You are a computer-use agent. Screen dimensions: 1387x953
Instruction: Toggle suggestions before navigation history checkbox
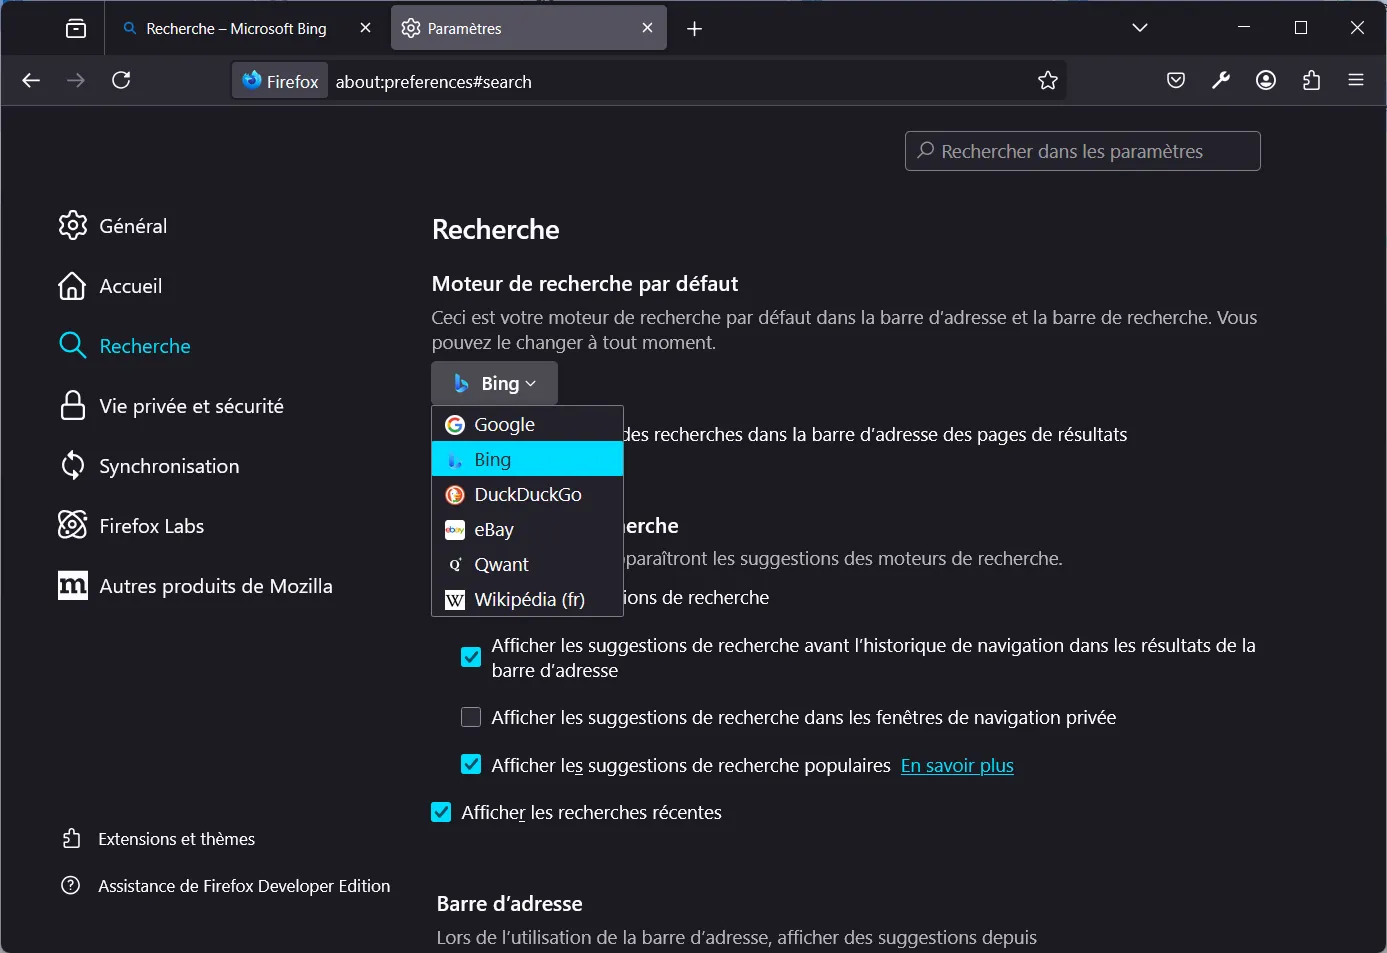coord(471,657)
